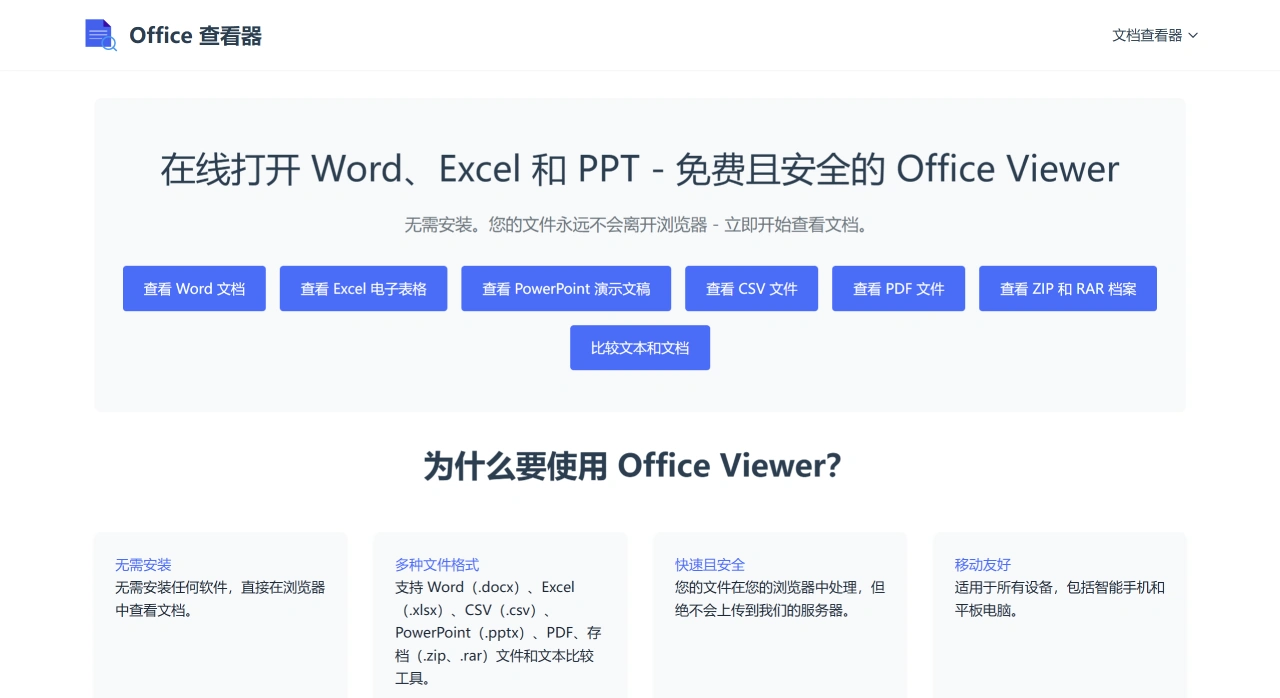Click the chevron next to 文档查看器
Image resolution: width=1280 pixels, height=698 pixels.
(x=1193, y=36)
